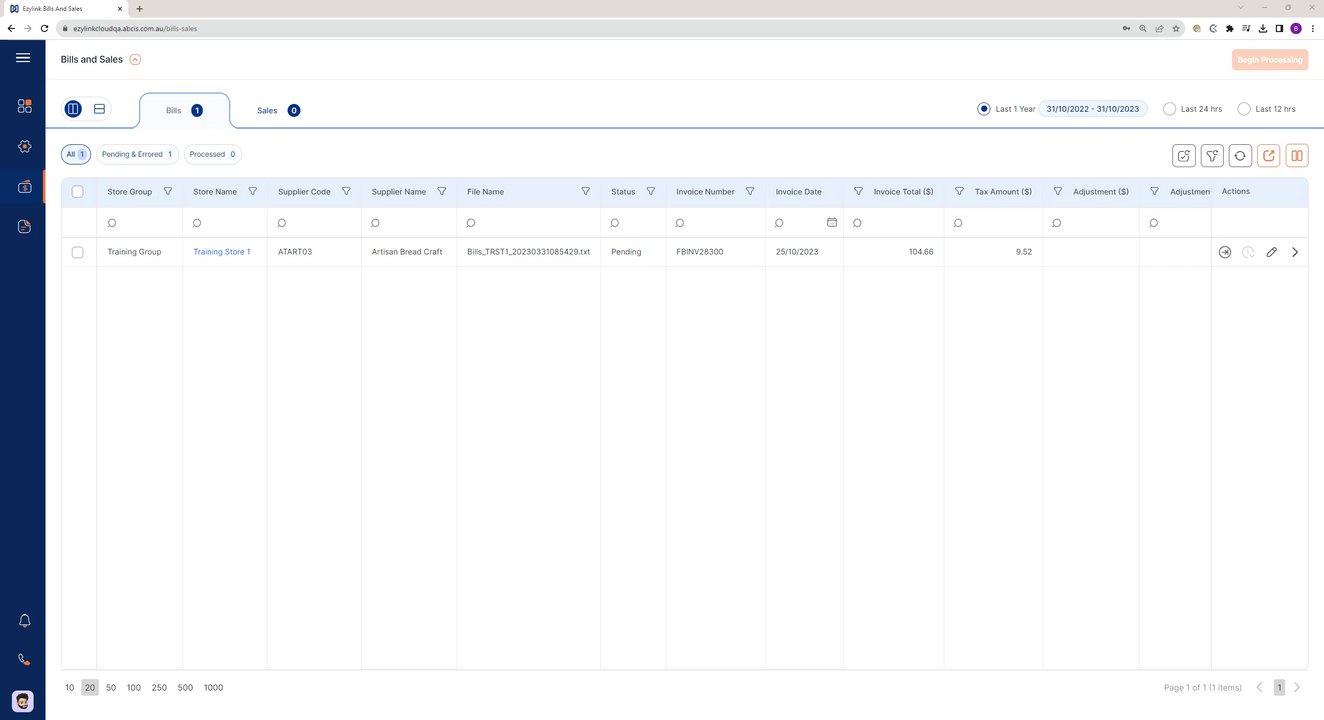The height and width of the screenshot is (720, 1324).
Task: Show Pending & Errored items
Action: pyautogui.click(x=137, y=154)
